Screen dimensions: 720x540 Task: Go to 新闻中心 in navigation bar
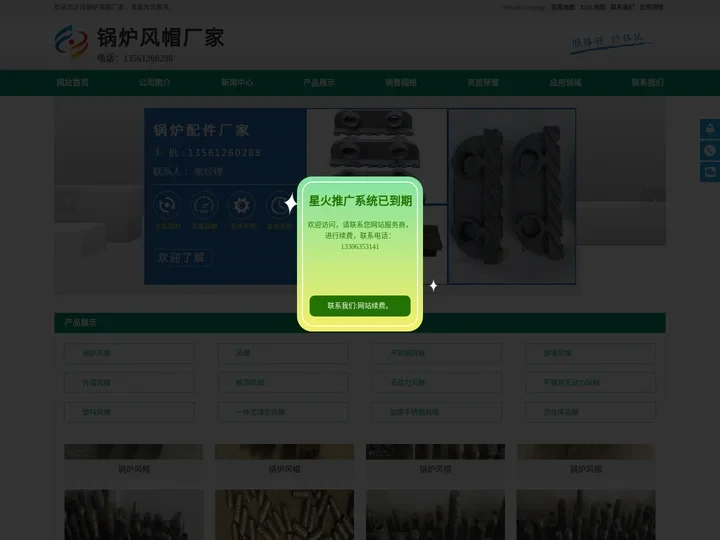click(x=237, y=83)
